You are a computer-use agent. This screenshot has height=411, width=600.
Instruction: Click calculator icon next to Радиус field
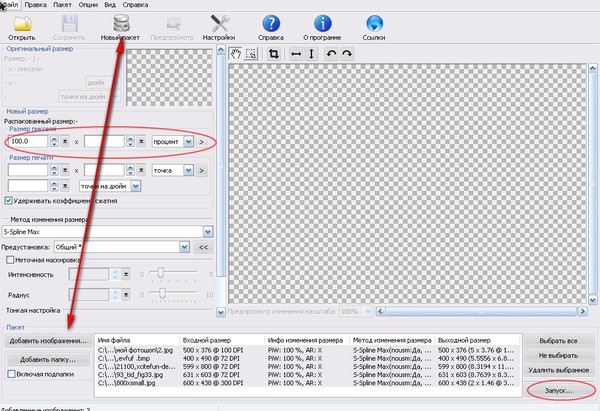[x=126, y=295]
